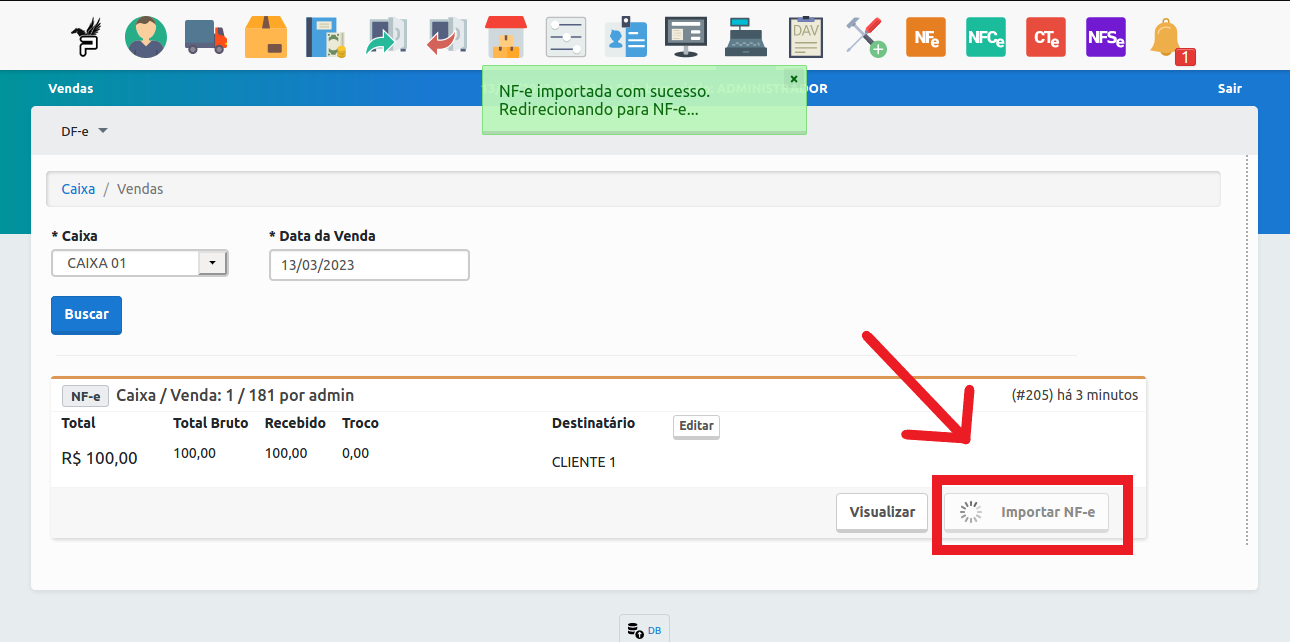
Task: Expand the DF-e dropdown menu
Action: point(84,131)
